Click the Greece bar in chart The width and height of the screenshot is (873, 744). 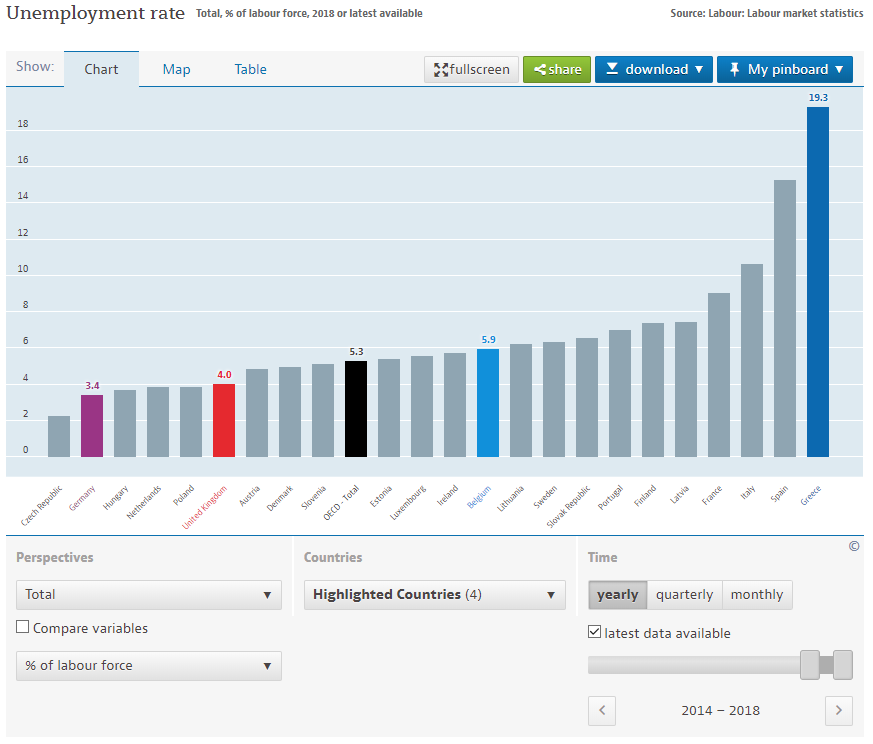point(817,281)
